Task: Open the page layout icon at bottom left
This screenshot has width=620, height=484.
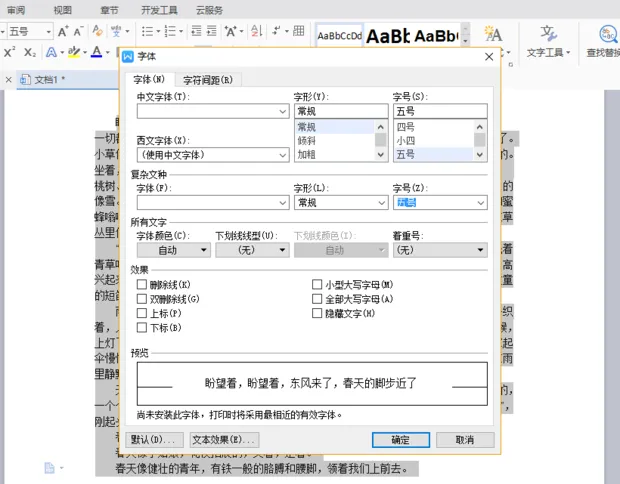Action: click(49, 468)
